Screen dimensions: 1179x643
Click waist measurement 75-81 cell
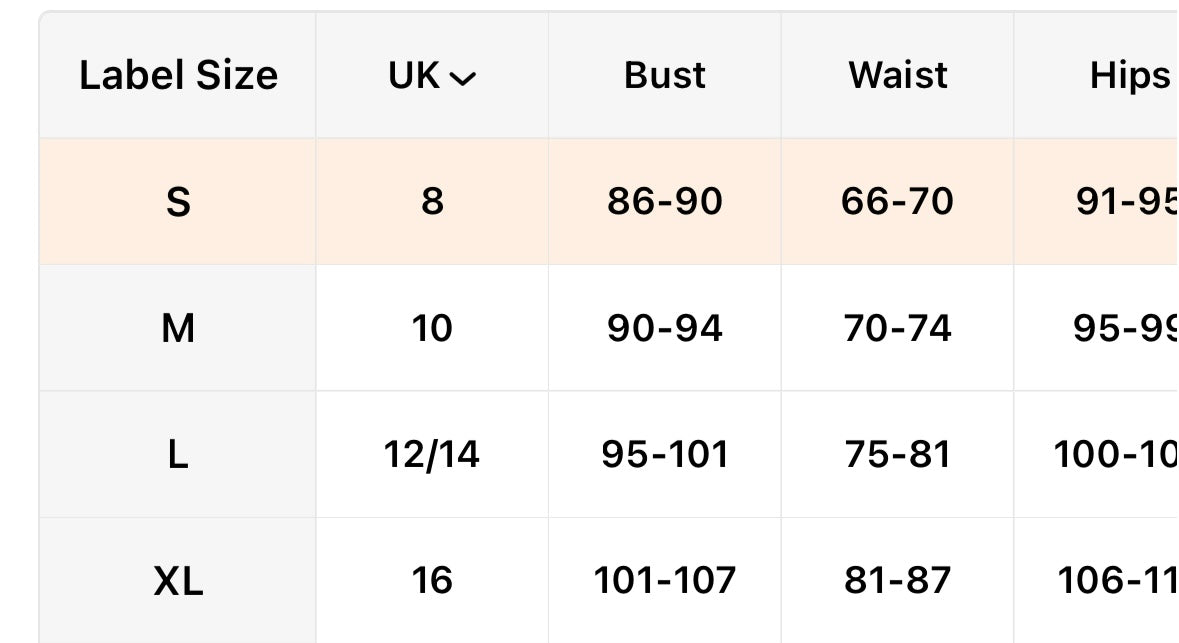898,455
